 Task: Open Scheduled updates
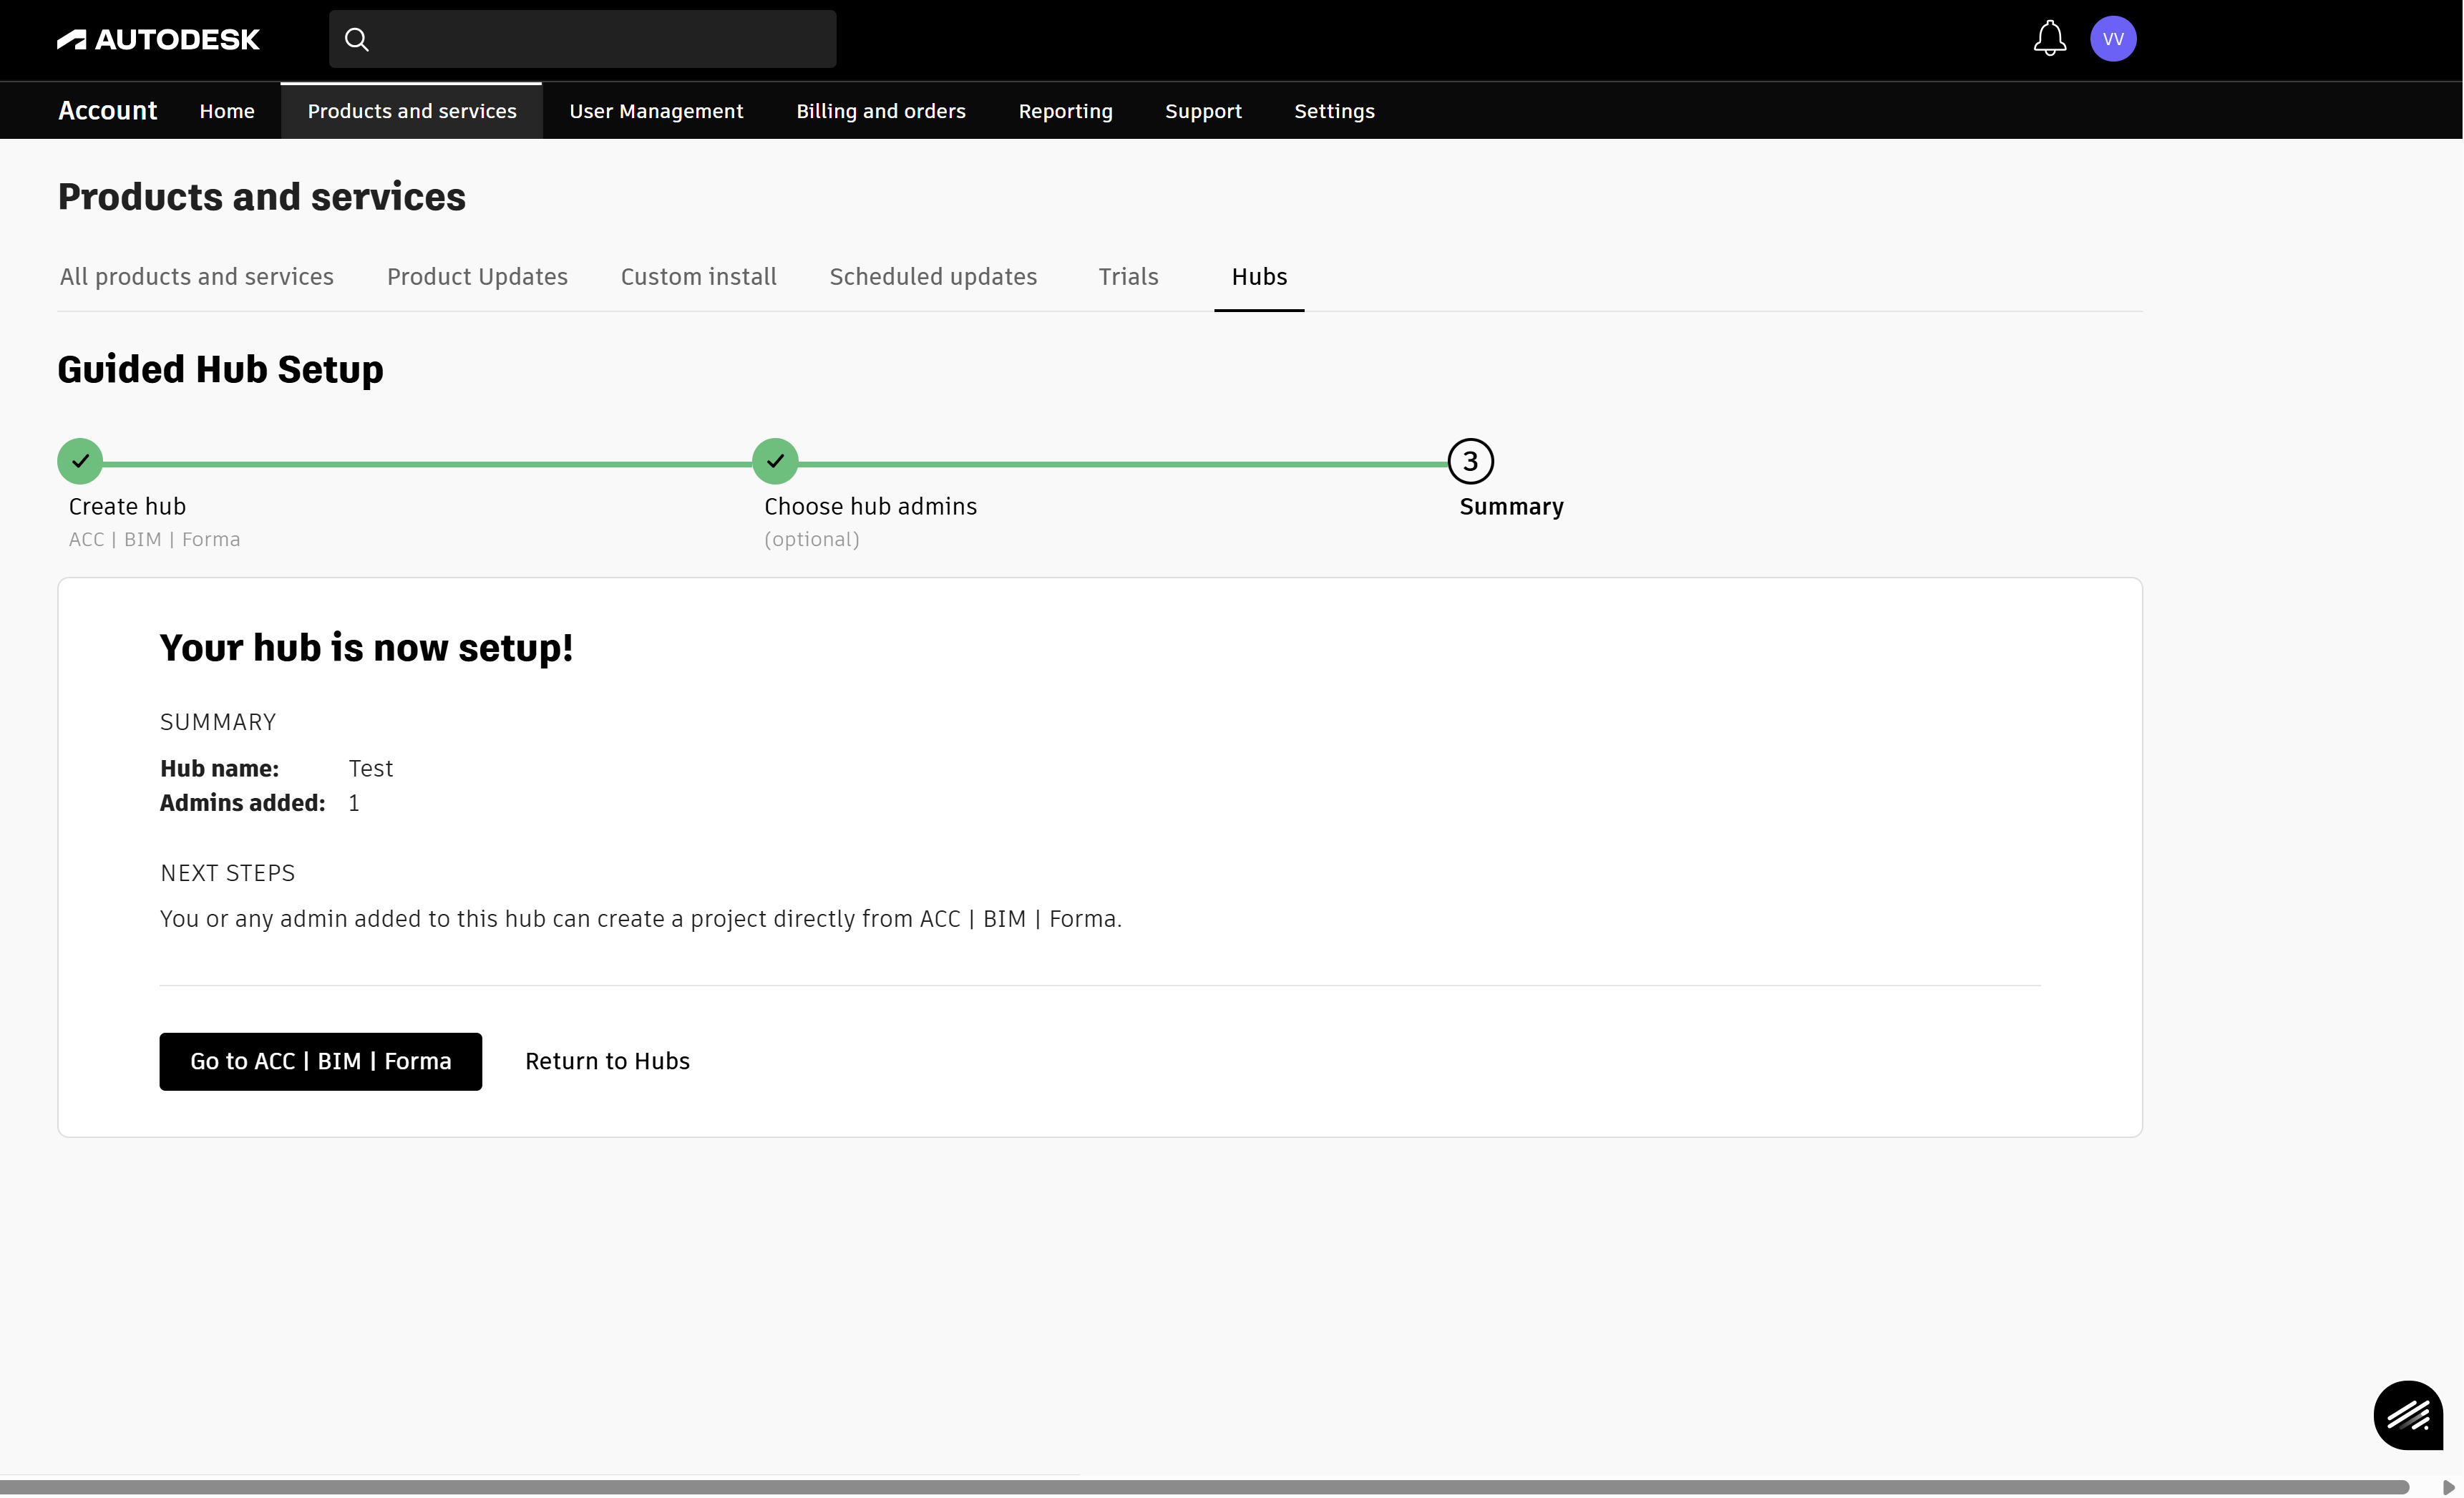tap(933, 277)
